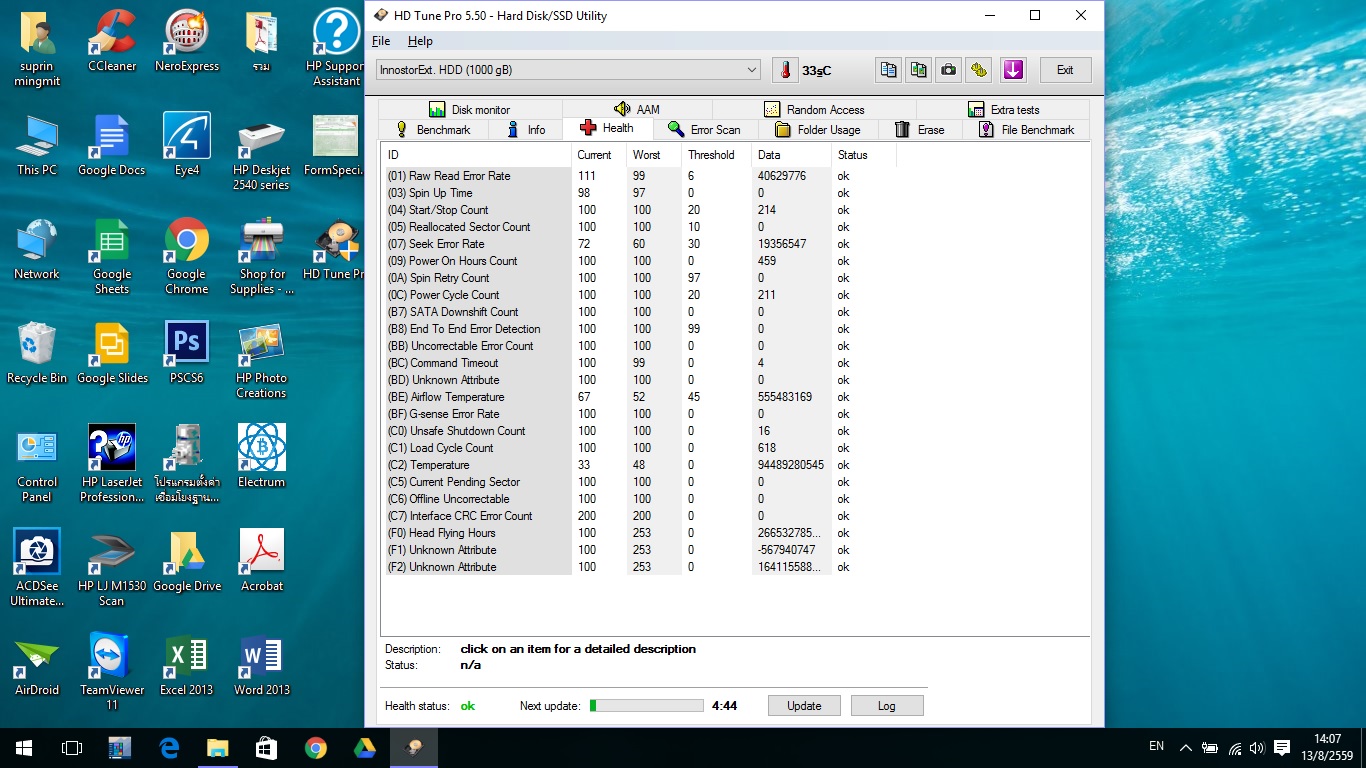Open Microsoft Edge from the taskbar
The width and height of the screenshot is (1366, 768).
click(169, 747)
